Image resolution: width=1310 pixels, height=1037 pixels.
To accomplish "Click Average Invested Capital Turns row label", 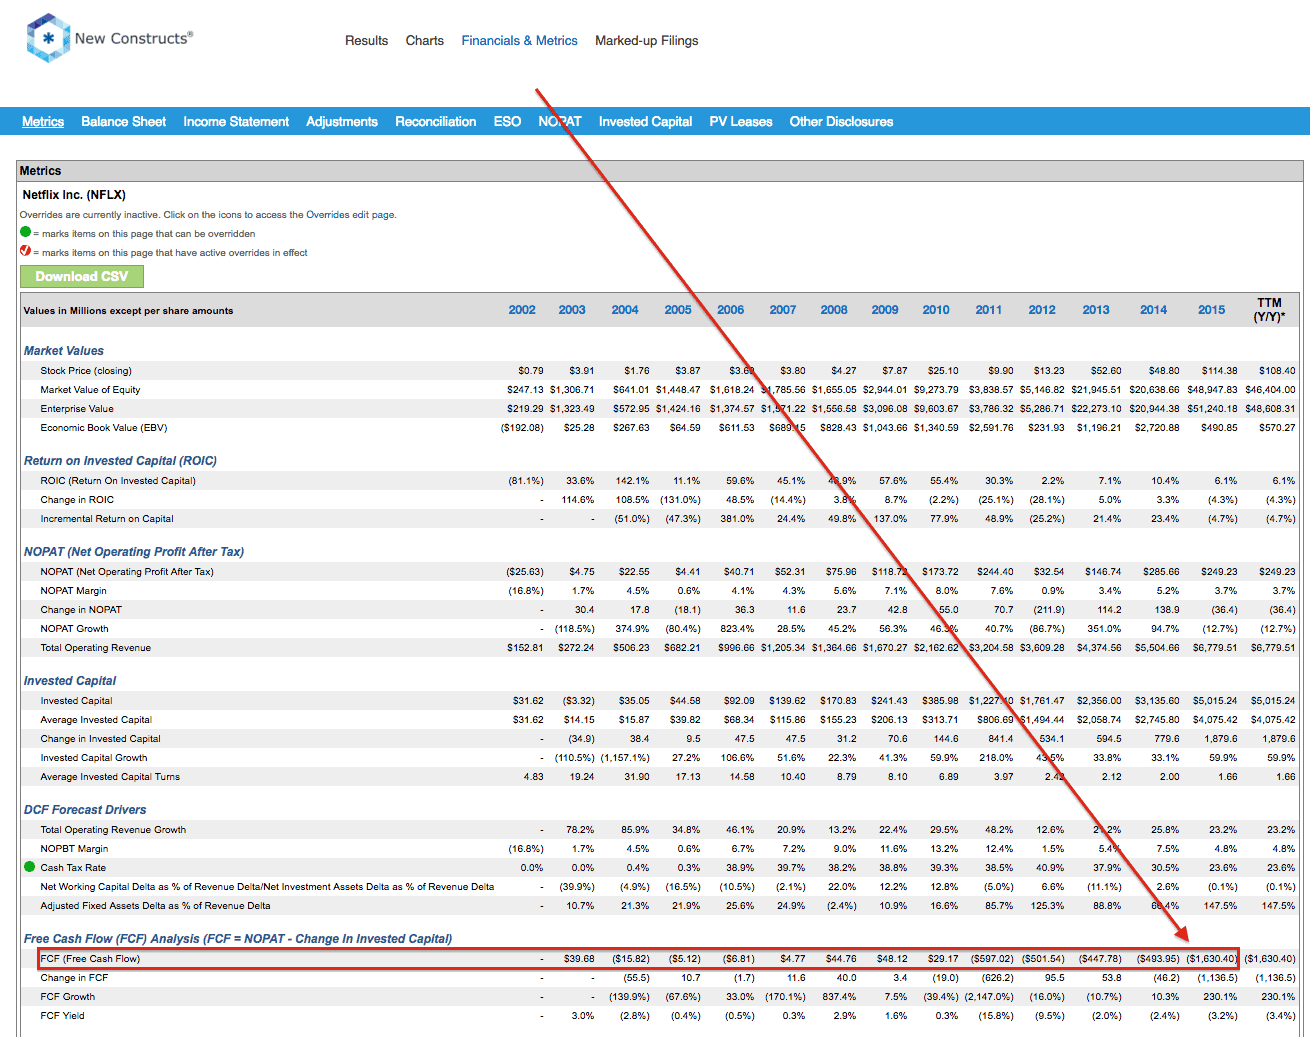I will pyautogui.click(x=110, y=777).
